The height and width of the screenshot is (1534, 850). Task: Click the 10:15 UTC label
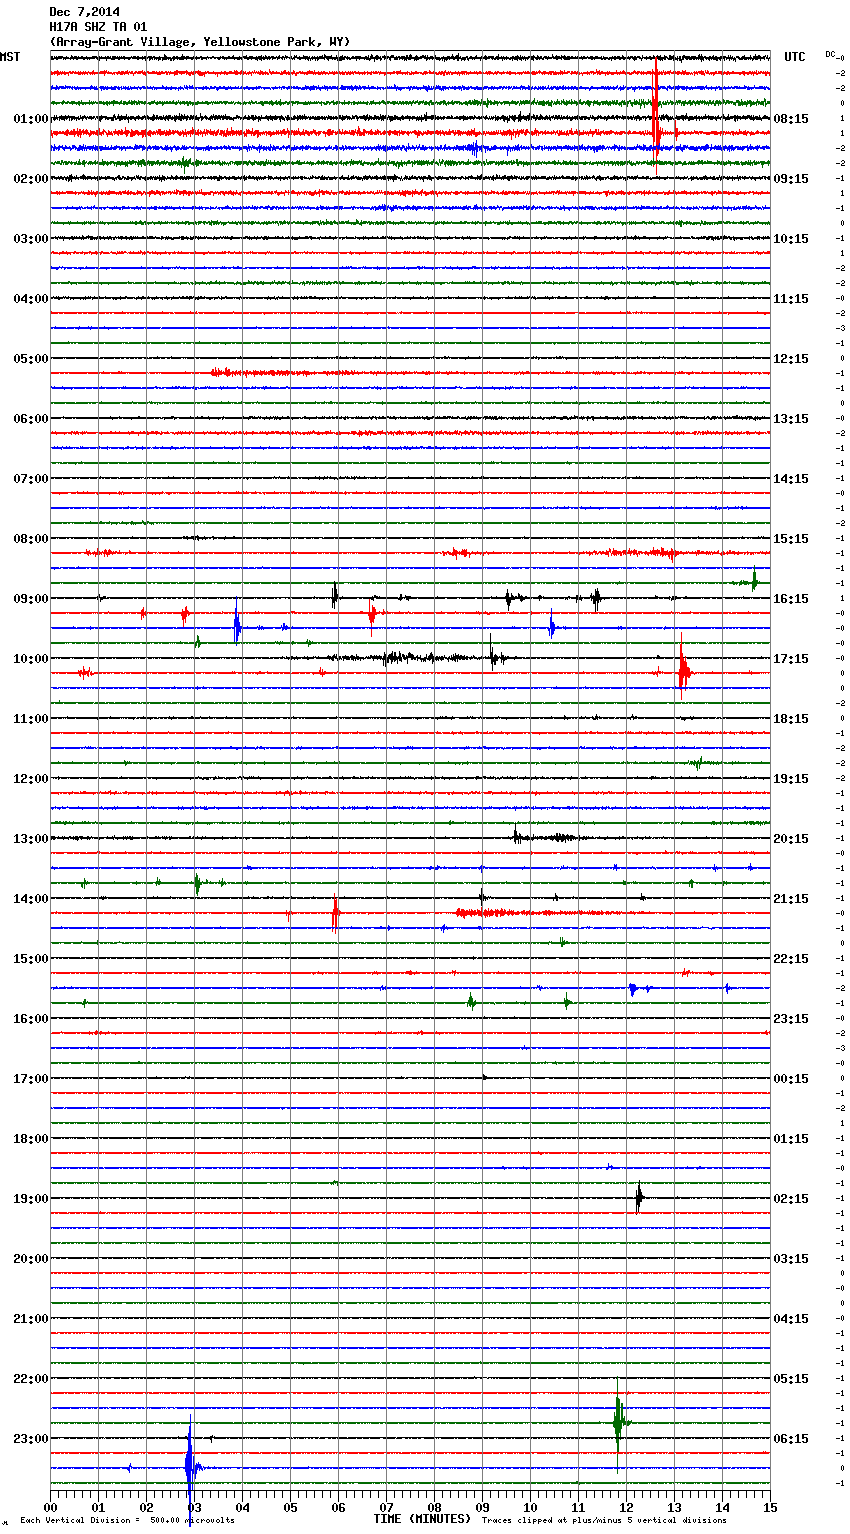coord(791,239)
